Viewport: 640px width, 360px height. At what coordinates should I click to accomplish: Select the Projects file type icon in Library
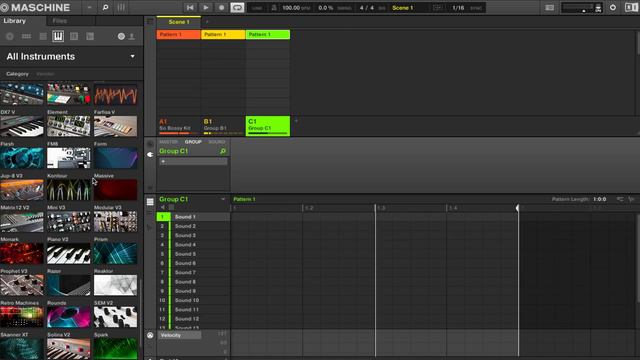tap(9, 36)
